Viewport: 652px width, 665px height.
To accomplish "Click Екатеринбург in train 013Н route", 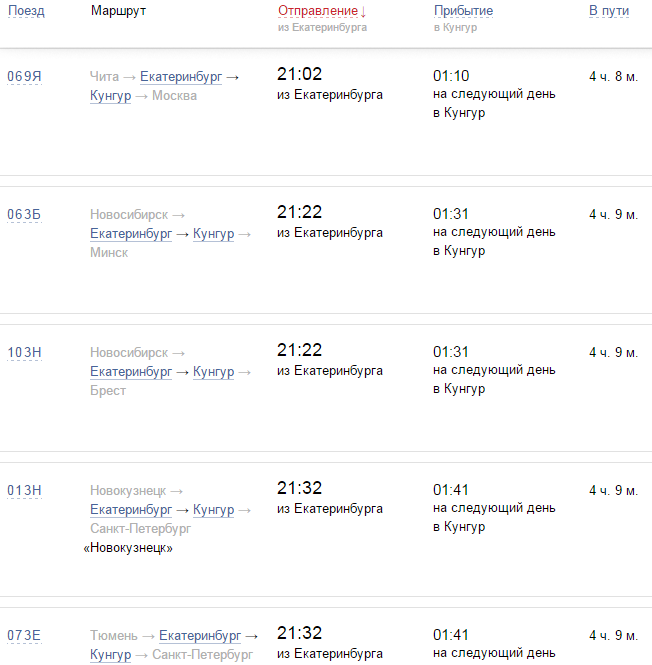I will point(131,510).
